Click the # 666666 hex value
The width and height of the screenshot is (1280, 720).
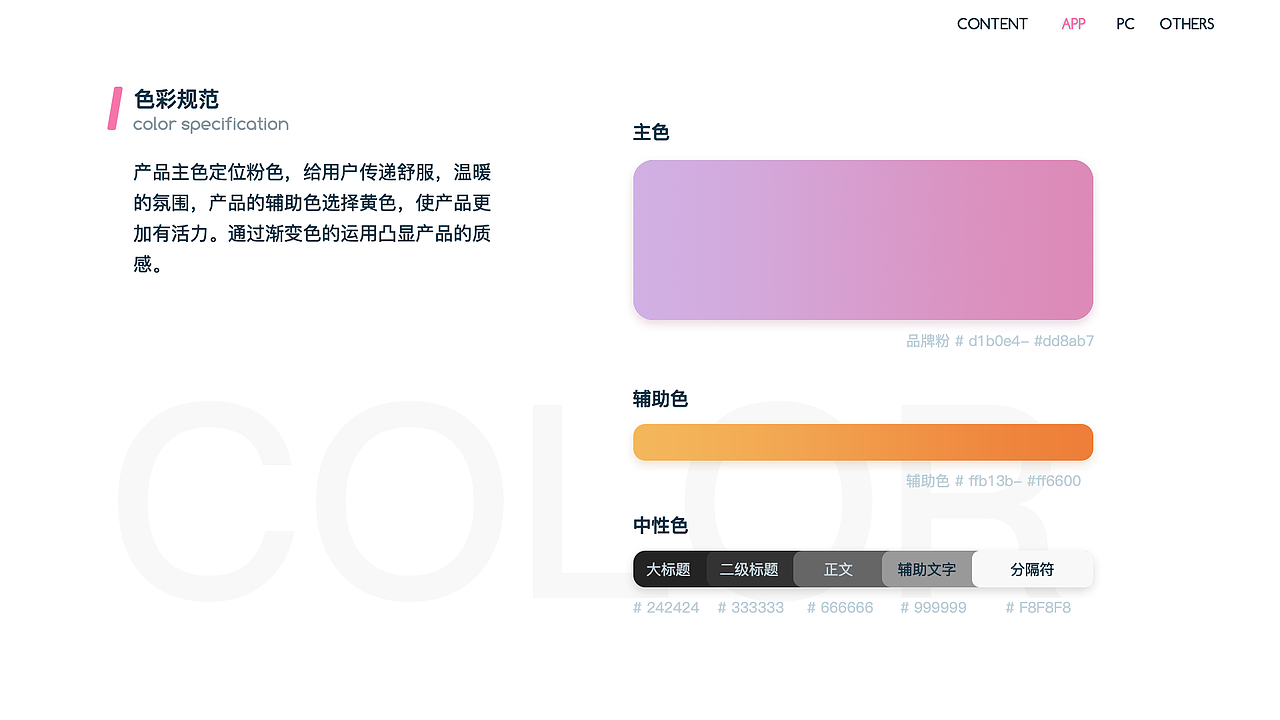[x=840, y=608]
